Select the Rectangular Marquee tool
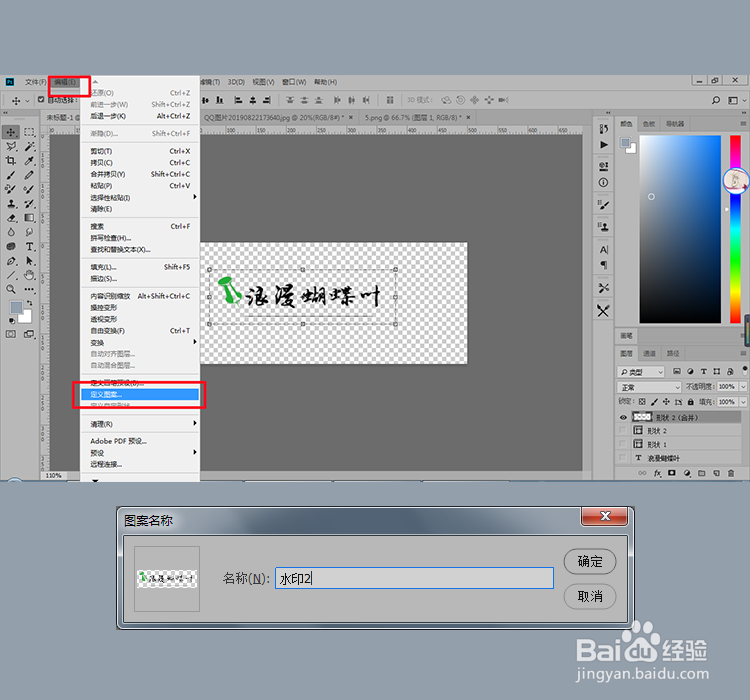 pos(29,132)
